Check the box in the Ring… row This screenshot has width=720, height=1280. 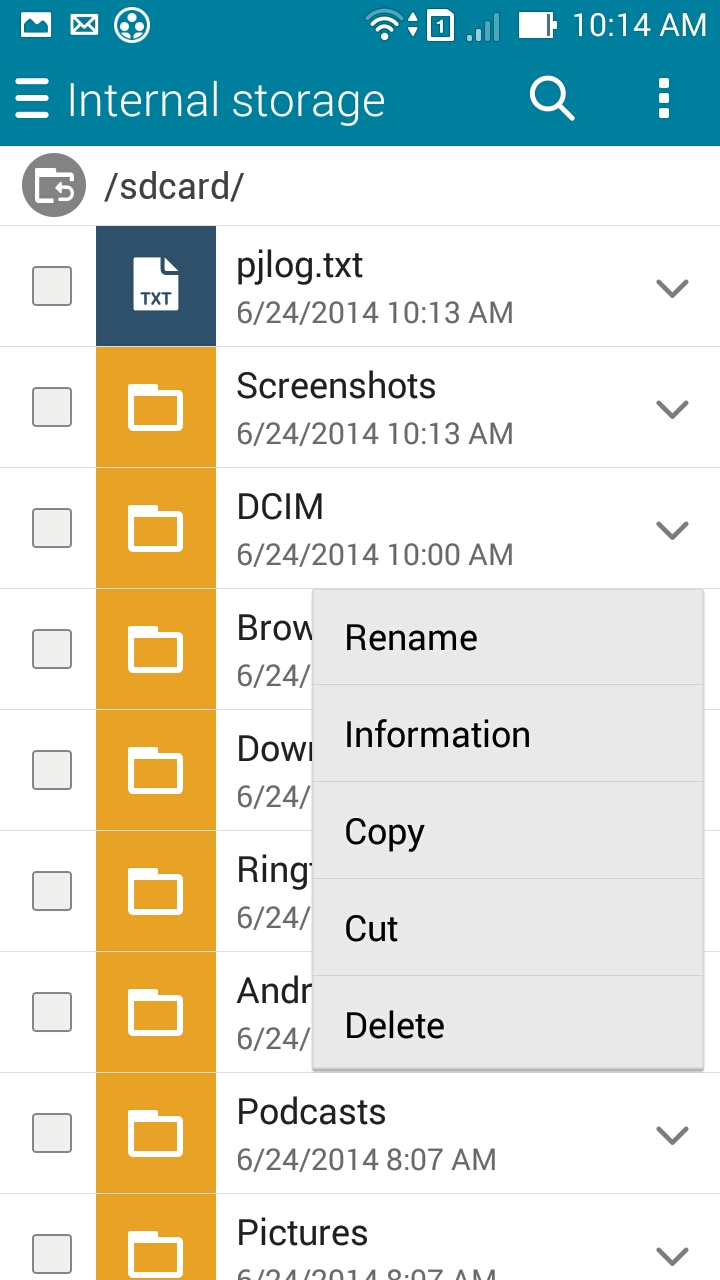click(52, 891)
